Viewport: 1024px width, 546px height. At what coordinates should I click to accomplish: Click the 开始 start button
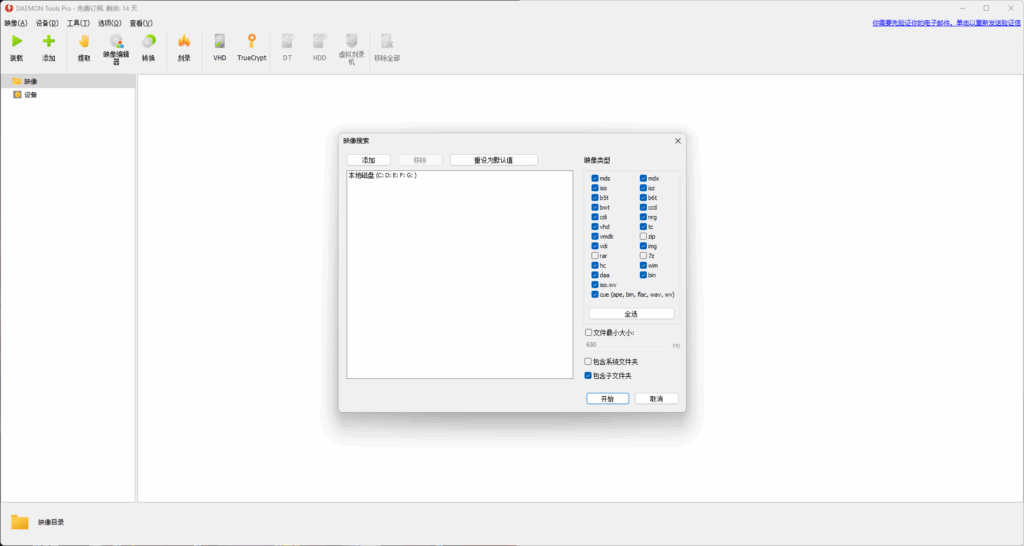(x=607, y=398)
